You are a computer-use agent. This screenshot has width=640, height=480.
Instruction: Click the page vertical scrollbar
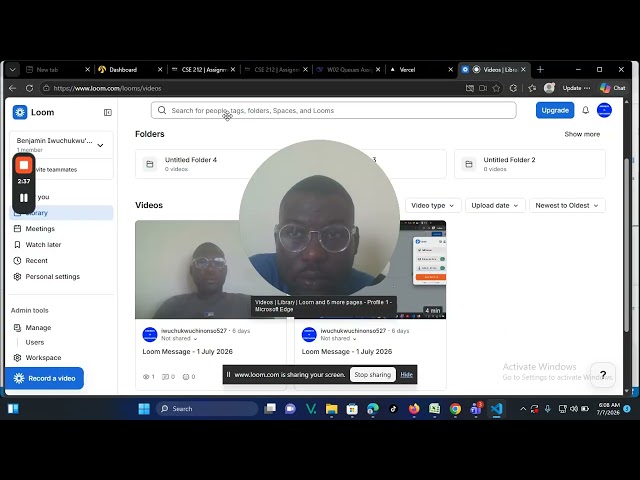point(627,245)
